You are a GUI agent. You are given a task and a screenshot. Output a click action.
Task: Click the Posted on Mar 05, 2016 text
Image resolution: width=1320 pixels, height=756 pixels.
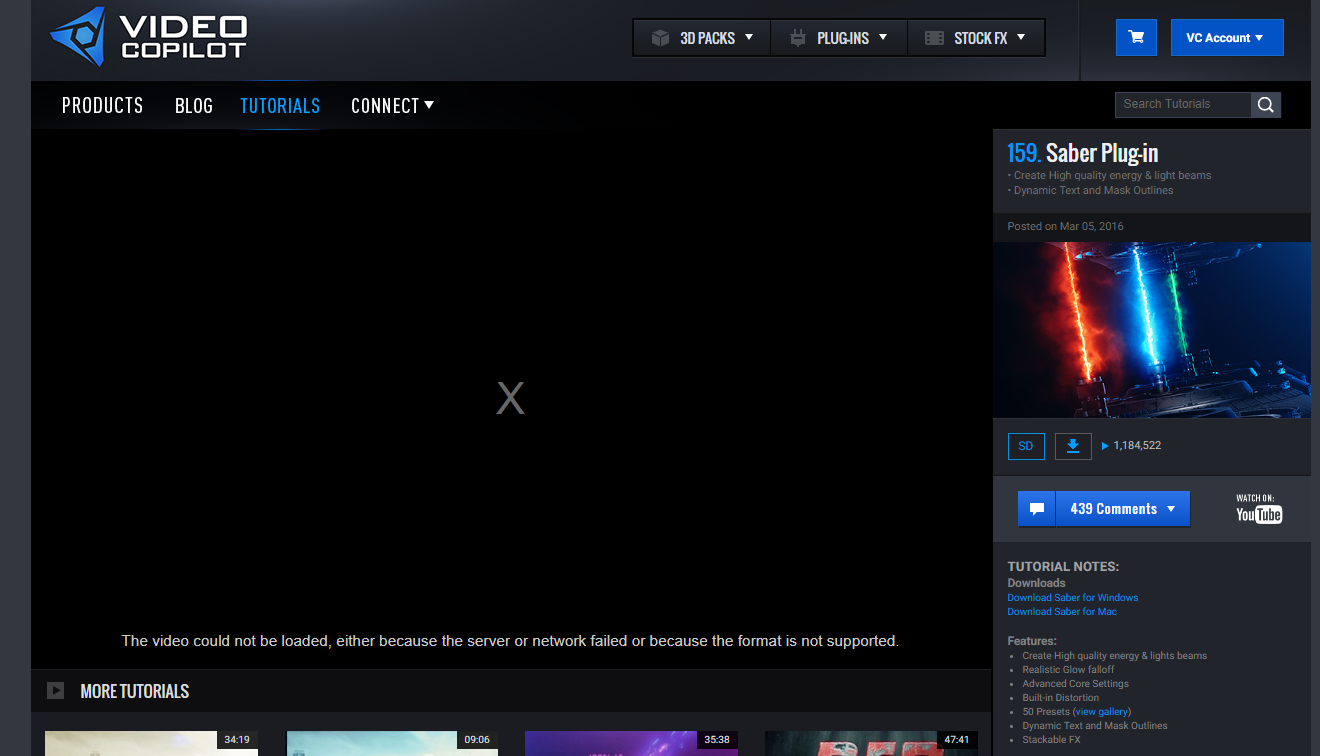click(1065, 226)
